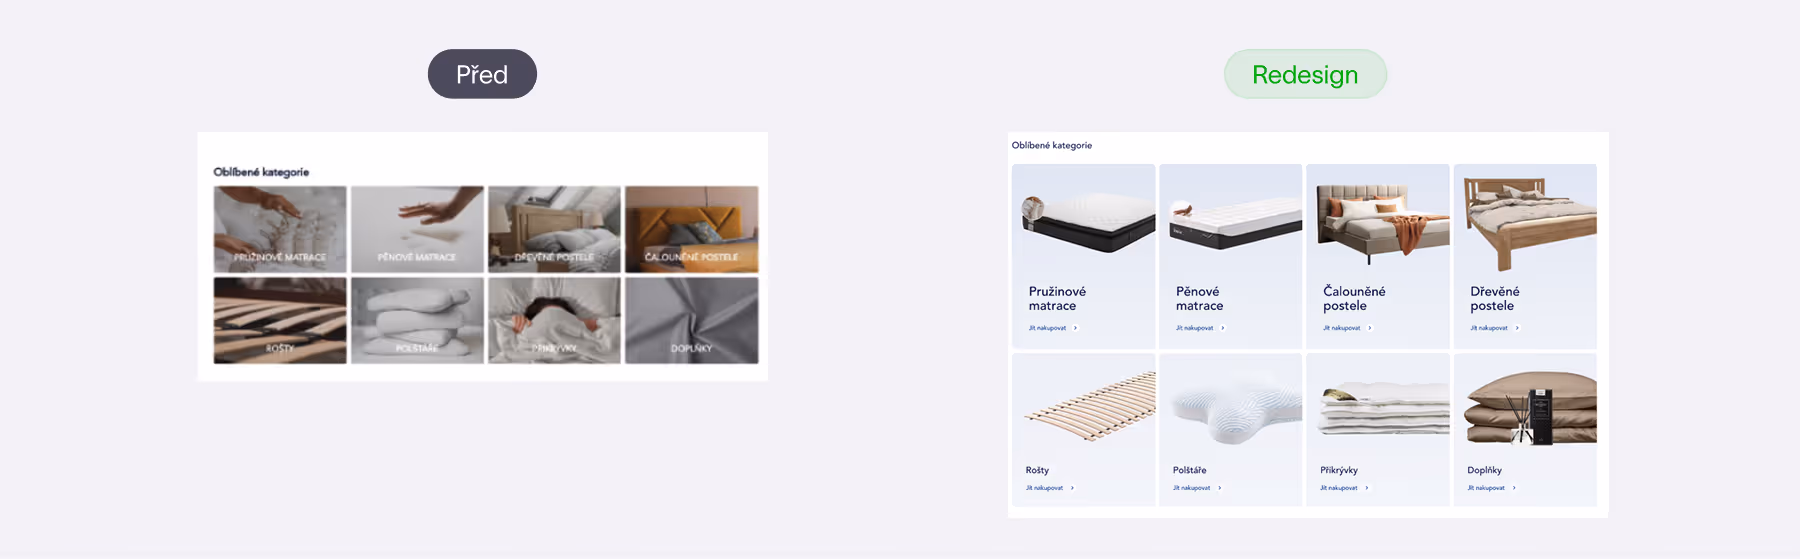This screenshot has height=559, width=1800.
Task: Click Jít nakupovat arrow under Polštáře
Action: [x=1219, y=488]
